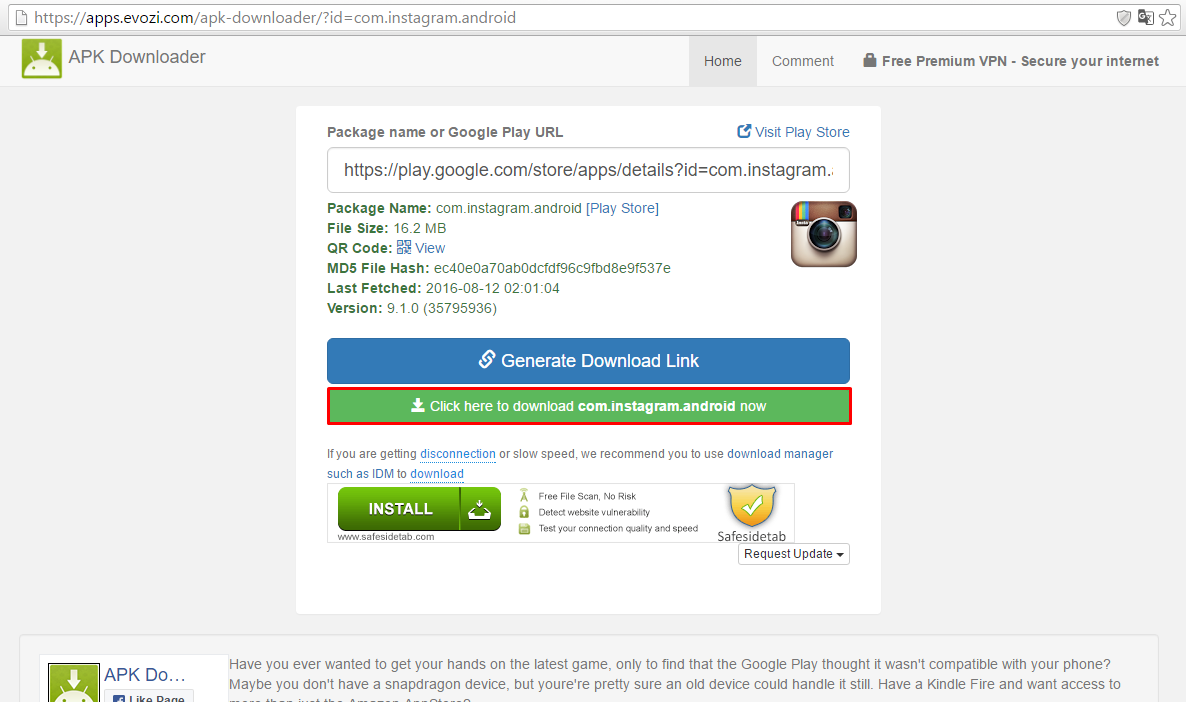Click the Instagram app icon thumbnail

[824, 234]
